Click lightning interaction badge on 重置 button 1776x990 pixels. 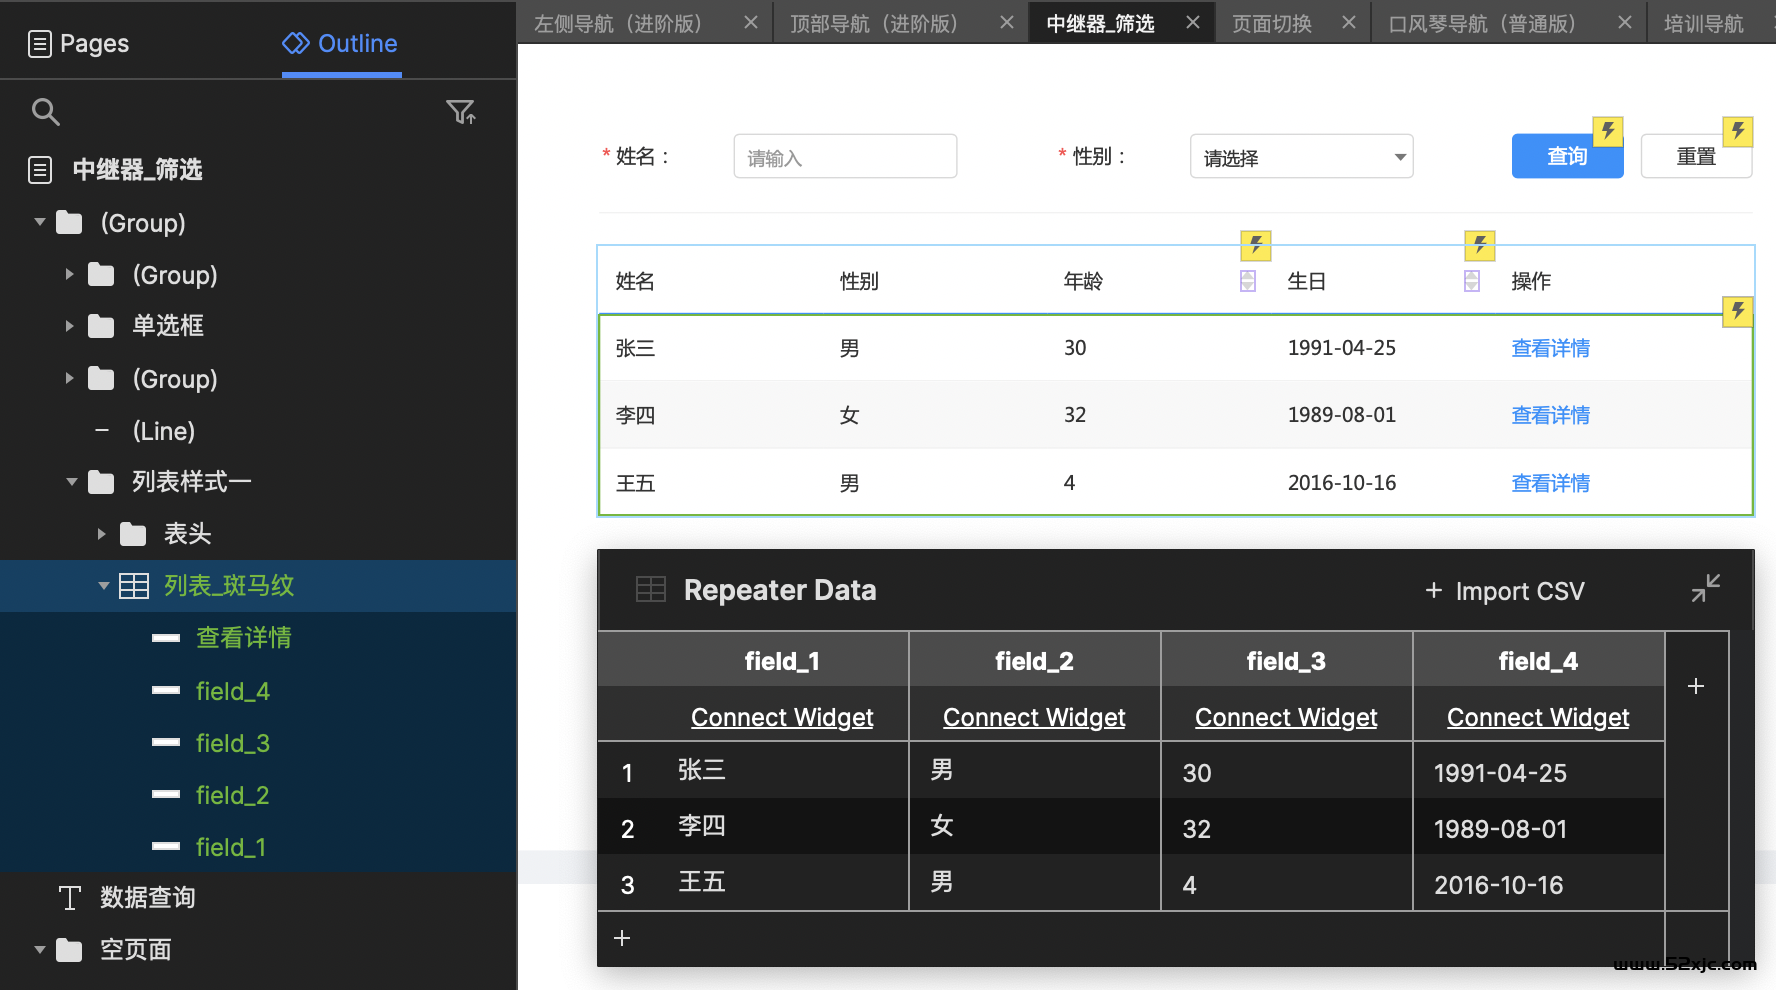[x=1738, y=131]
